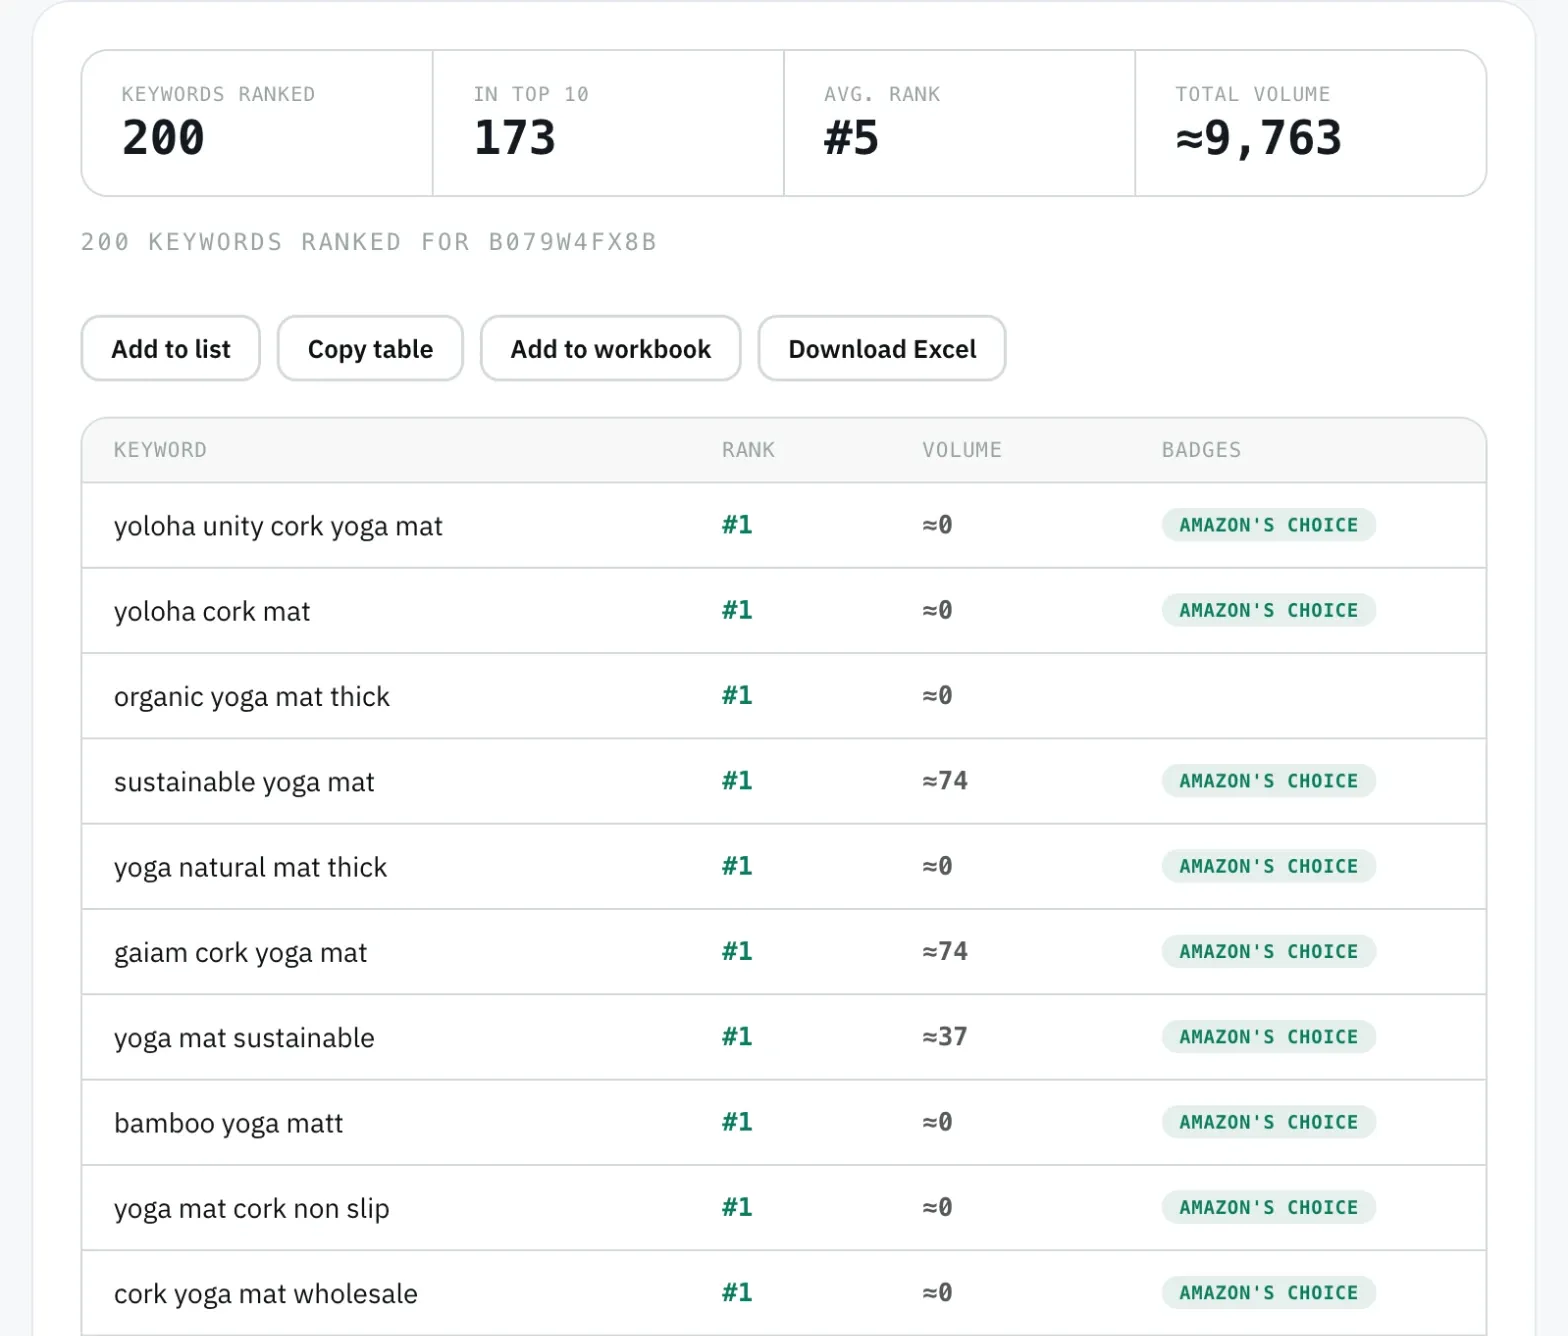This screenshot has width=1568, height=1336.
Task: Click Amazon's Choice badge for yoga mat cork non slip
Action: point(1268,1207)
